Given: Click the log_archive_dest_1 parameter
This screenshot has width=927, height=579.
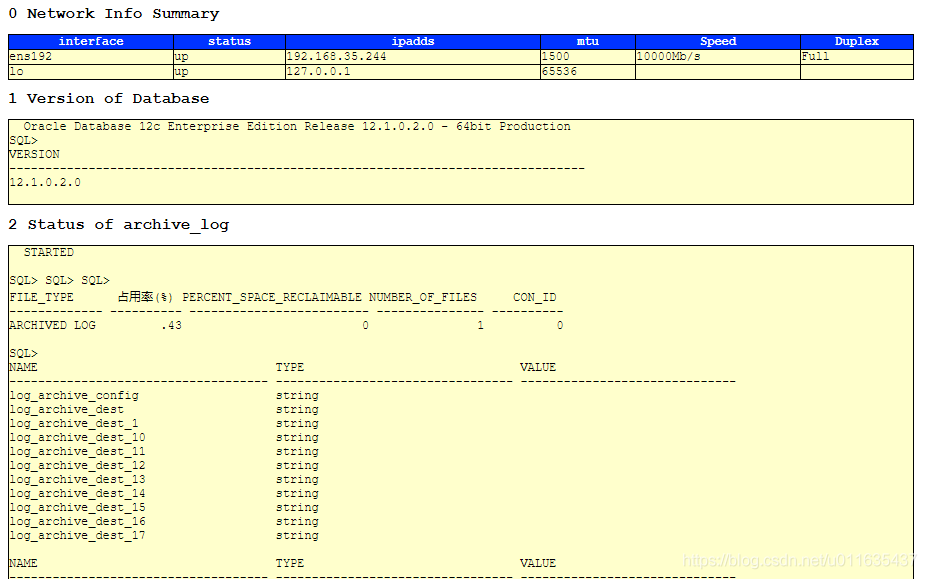Looking at the screenshot, I should tap(74, 423).
